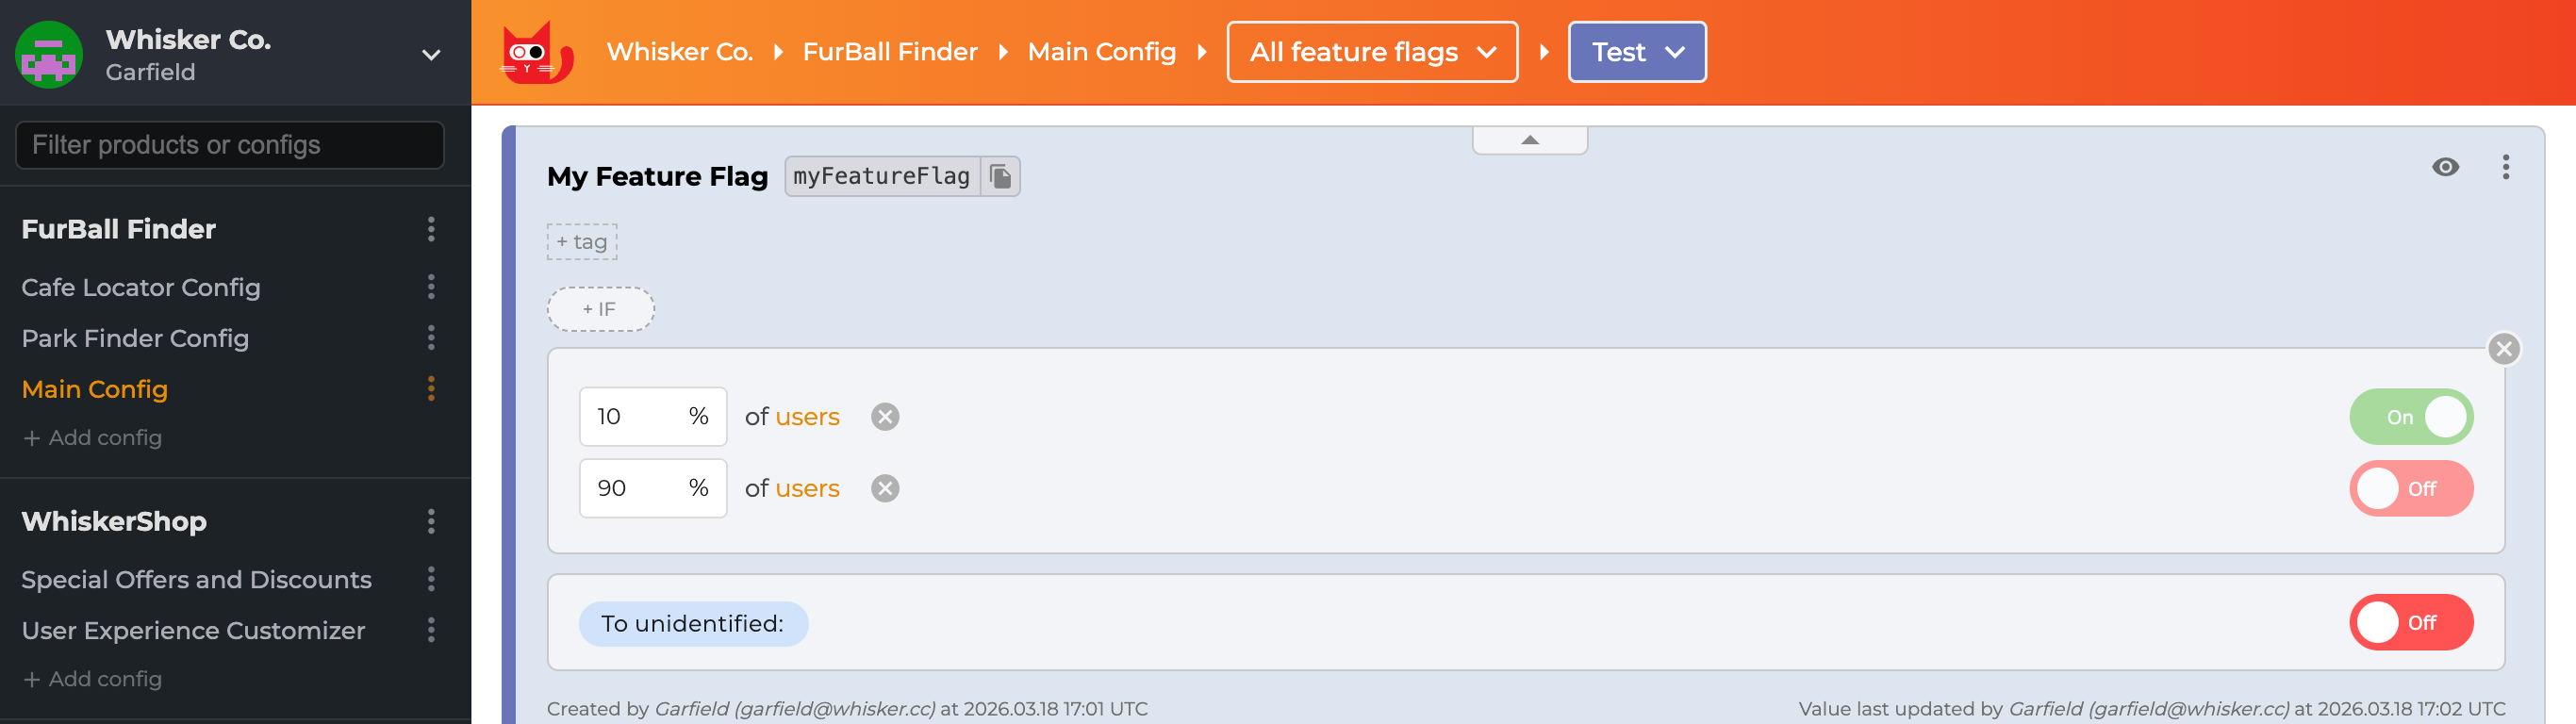
Task: Remove the 10% of users rule
Action: click(x=884, y=417)
